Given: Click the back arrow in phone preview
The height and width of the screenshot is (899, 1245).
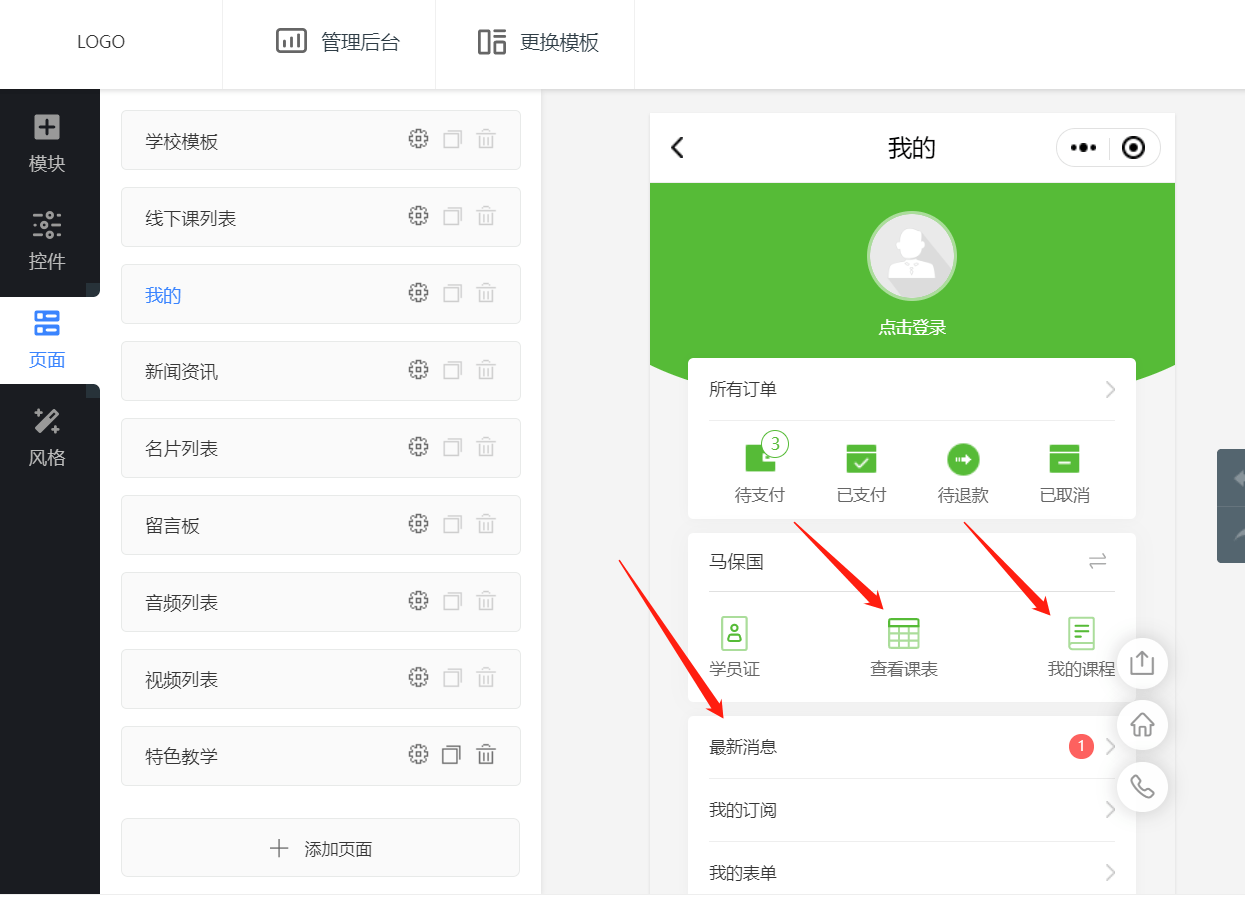Looking at the screenshot, I should pos(678,148).
